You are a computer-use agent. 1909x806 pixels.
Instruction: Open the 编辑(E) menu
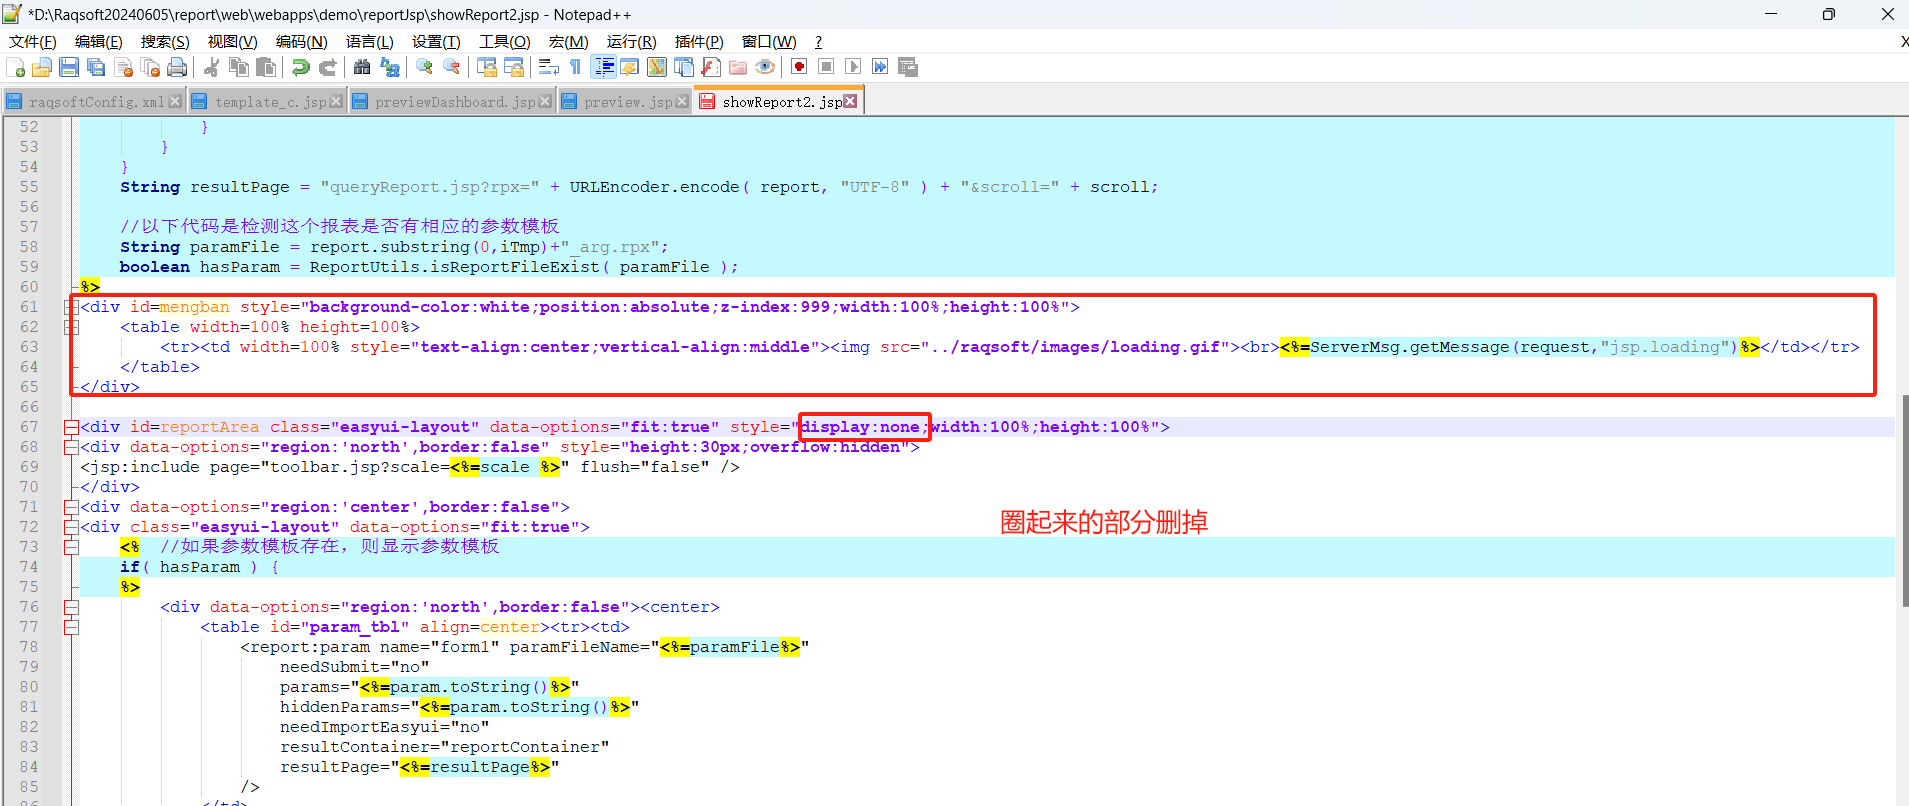(99, 41)
